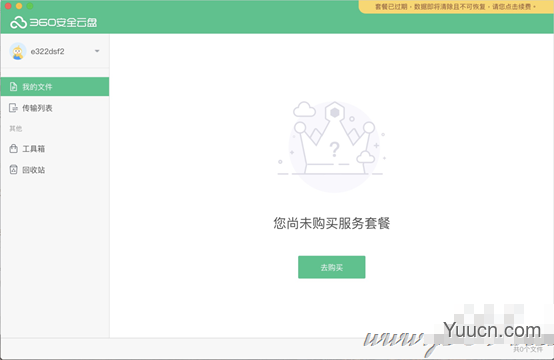The width and height of the screenshot is (554, 360).
Task: Click the user avatar for e322dsf2
Action: click(x=18, y=52)
